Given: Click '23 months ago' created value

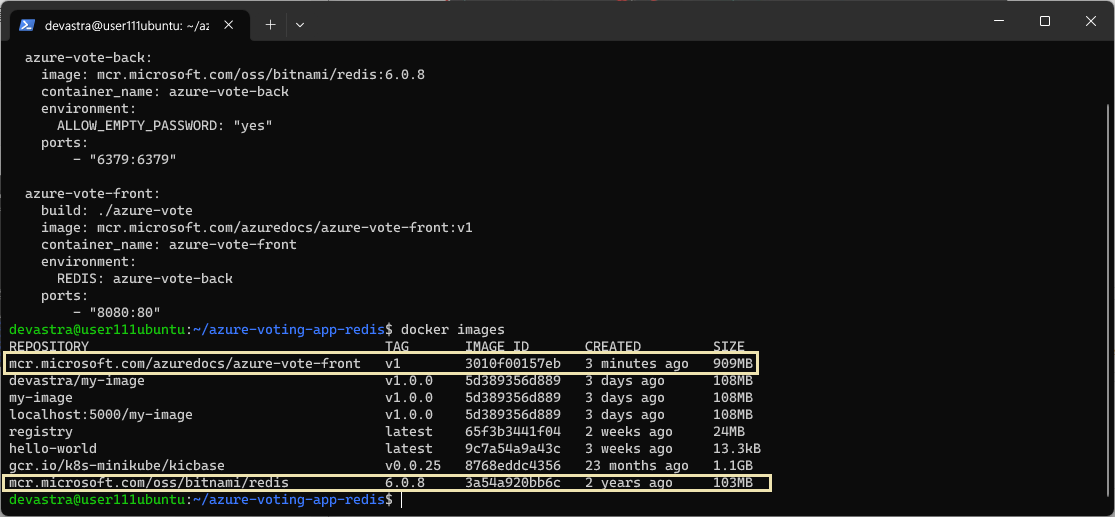Looking at the screenshot, I should pos(636,466).
